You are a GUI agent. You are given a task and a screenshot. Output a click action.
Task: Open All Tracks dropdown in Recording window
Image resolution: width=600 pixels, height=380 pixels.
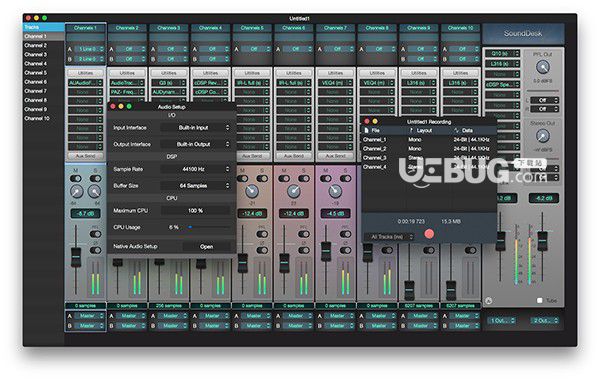[390, 237]
